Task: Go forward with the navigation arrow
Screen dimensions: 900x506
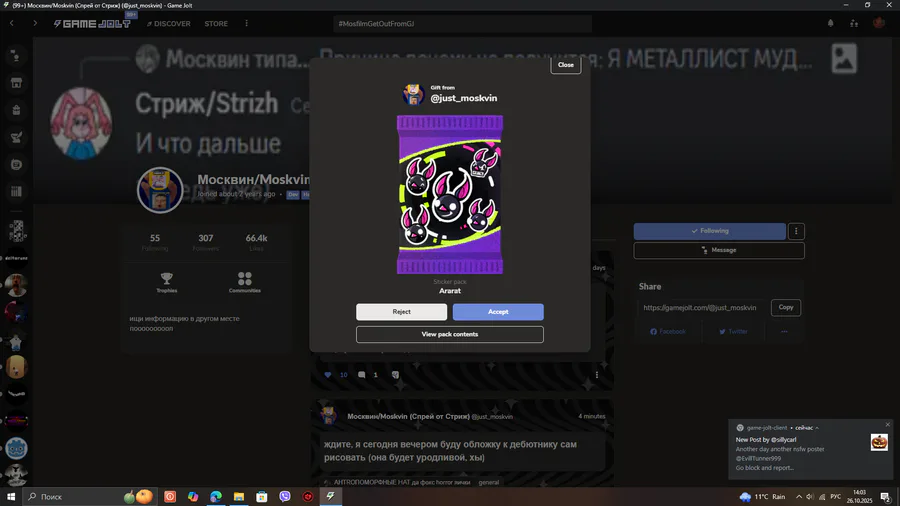Action: (35, 24)
